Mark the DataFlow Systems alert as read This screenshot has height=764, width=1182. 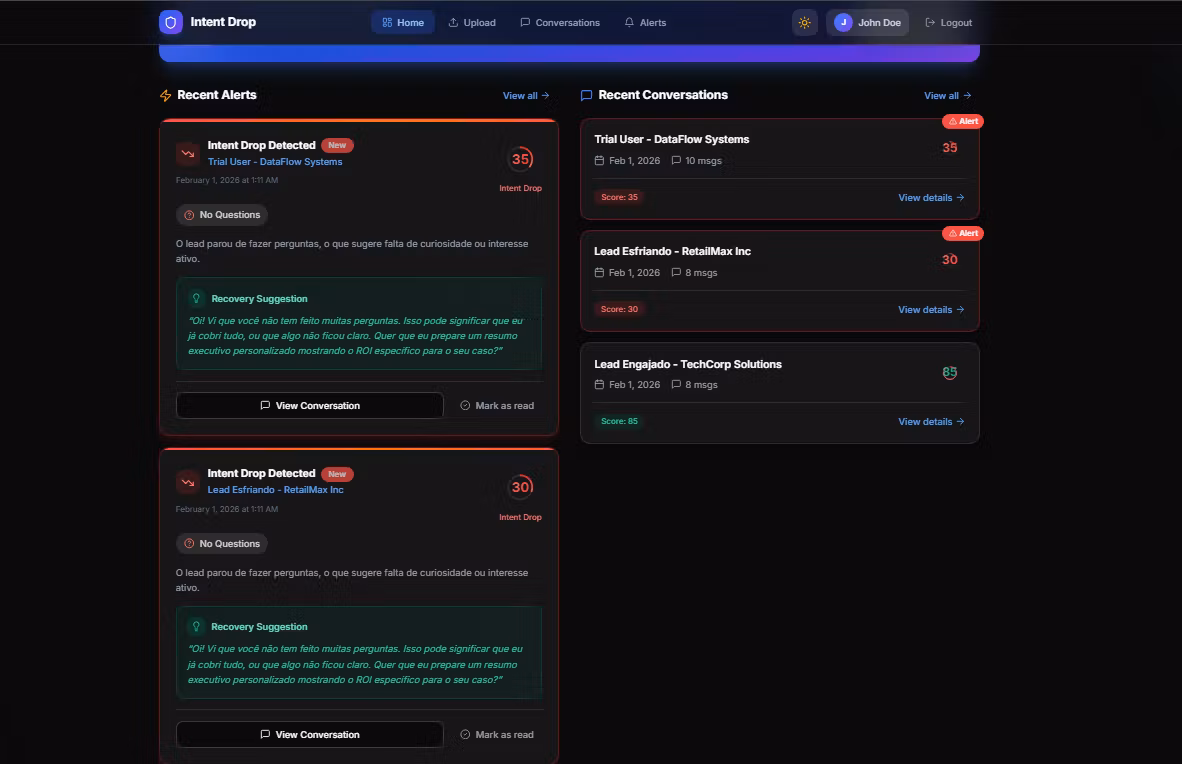(497, 406)
